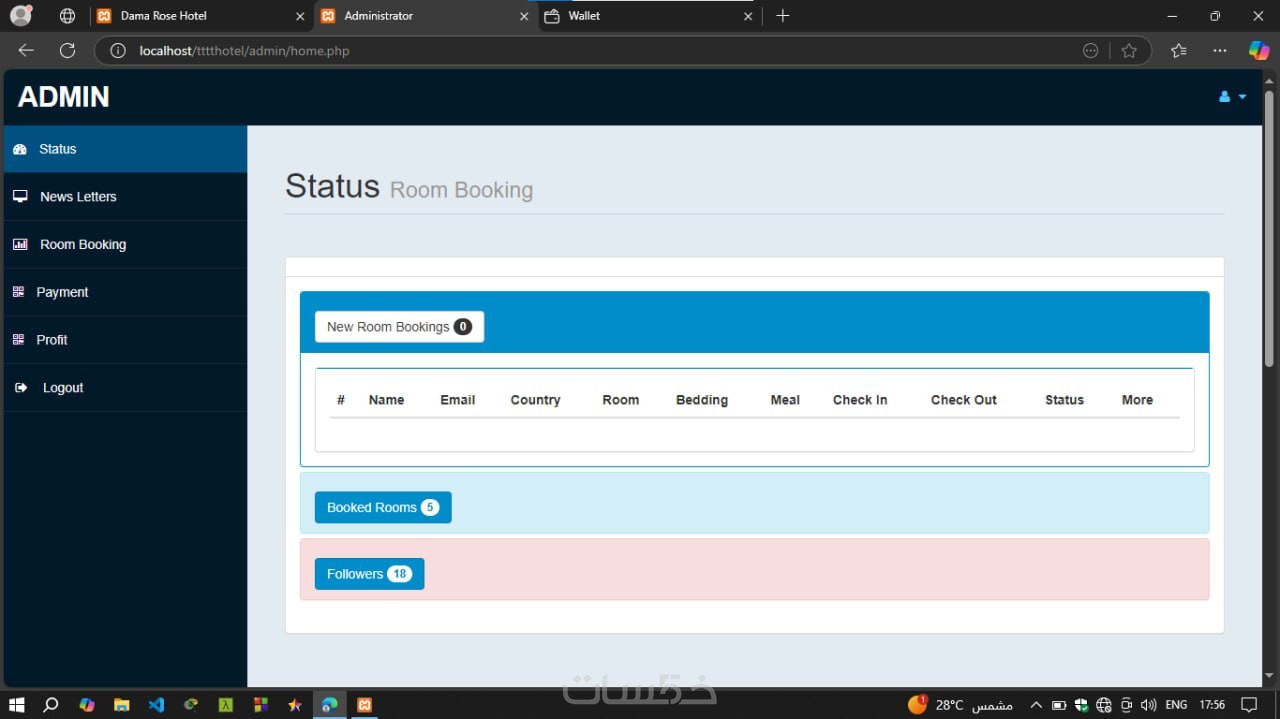Open the weather widget showing 28°C

(x=960, y=705)
